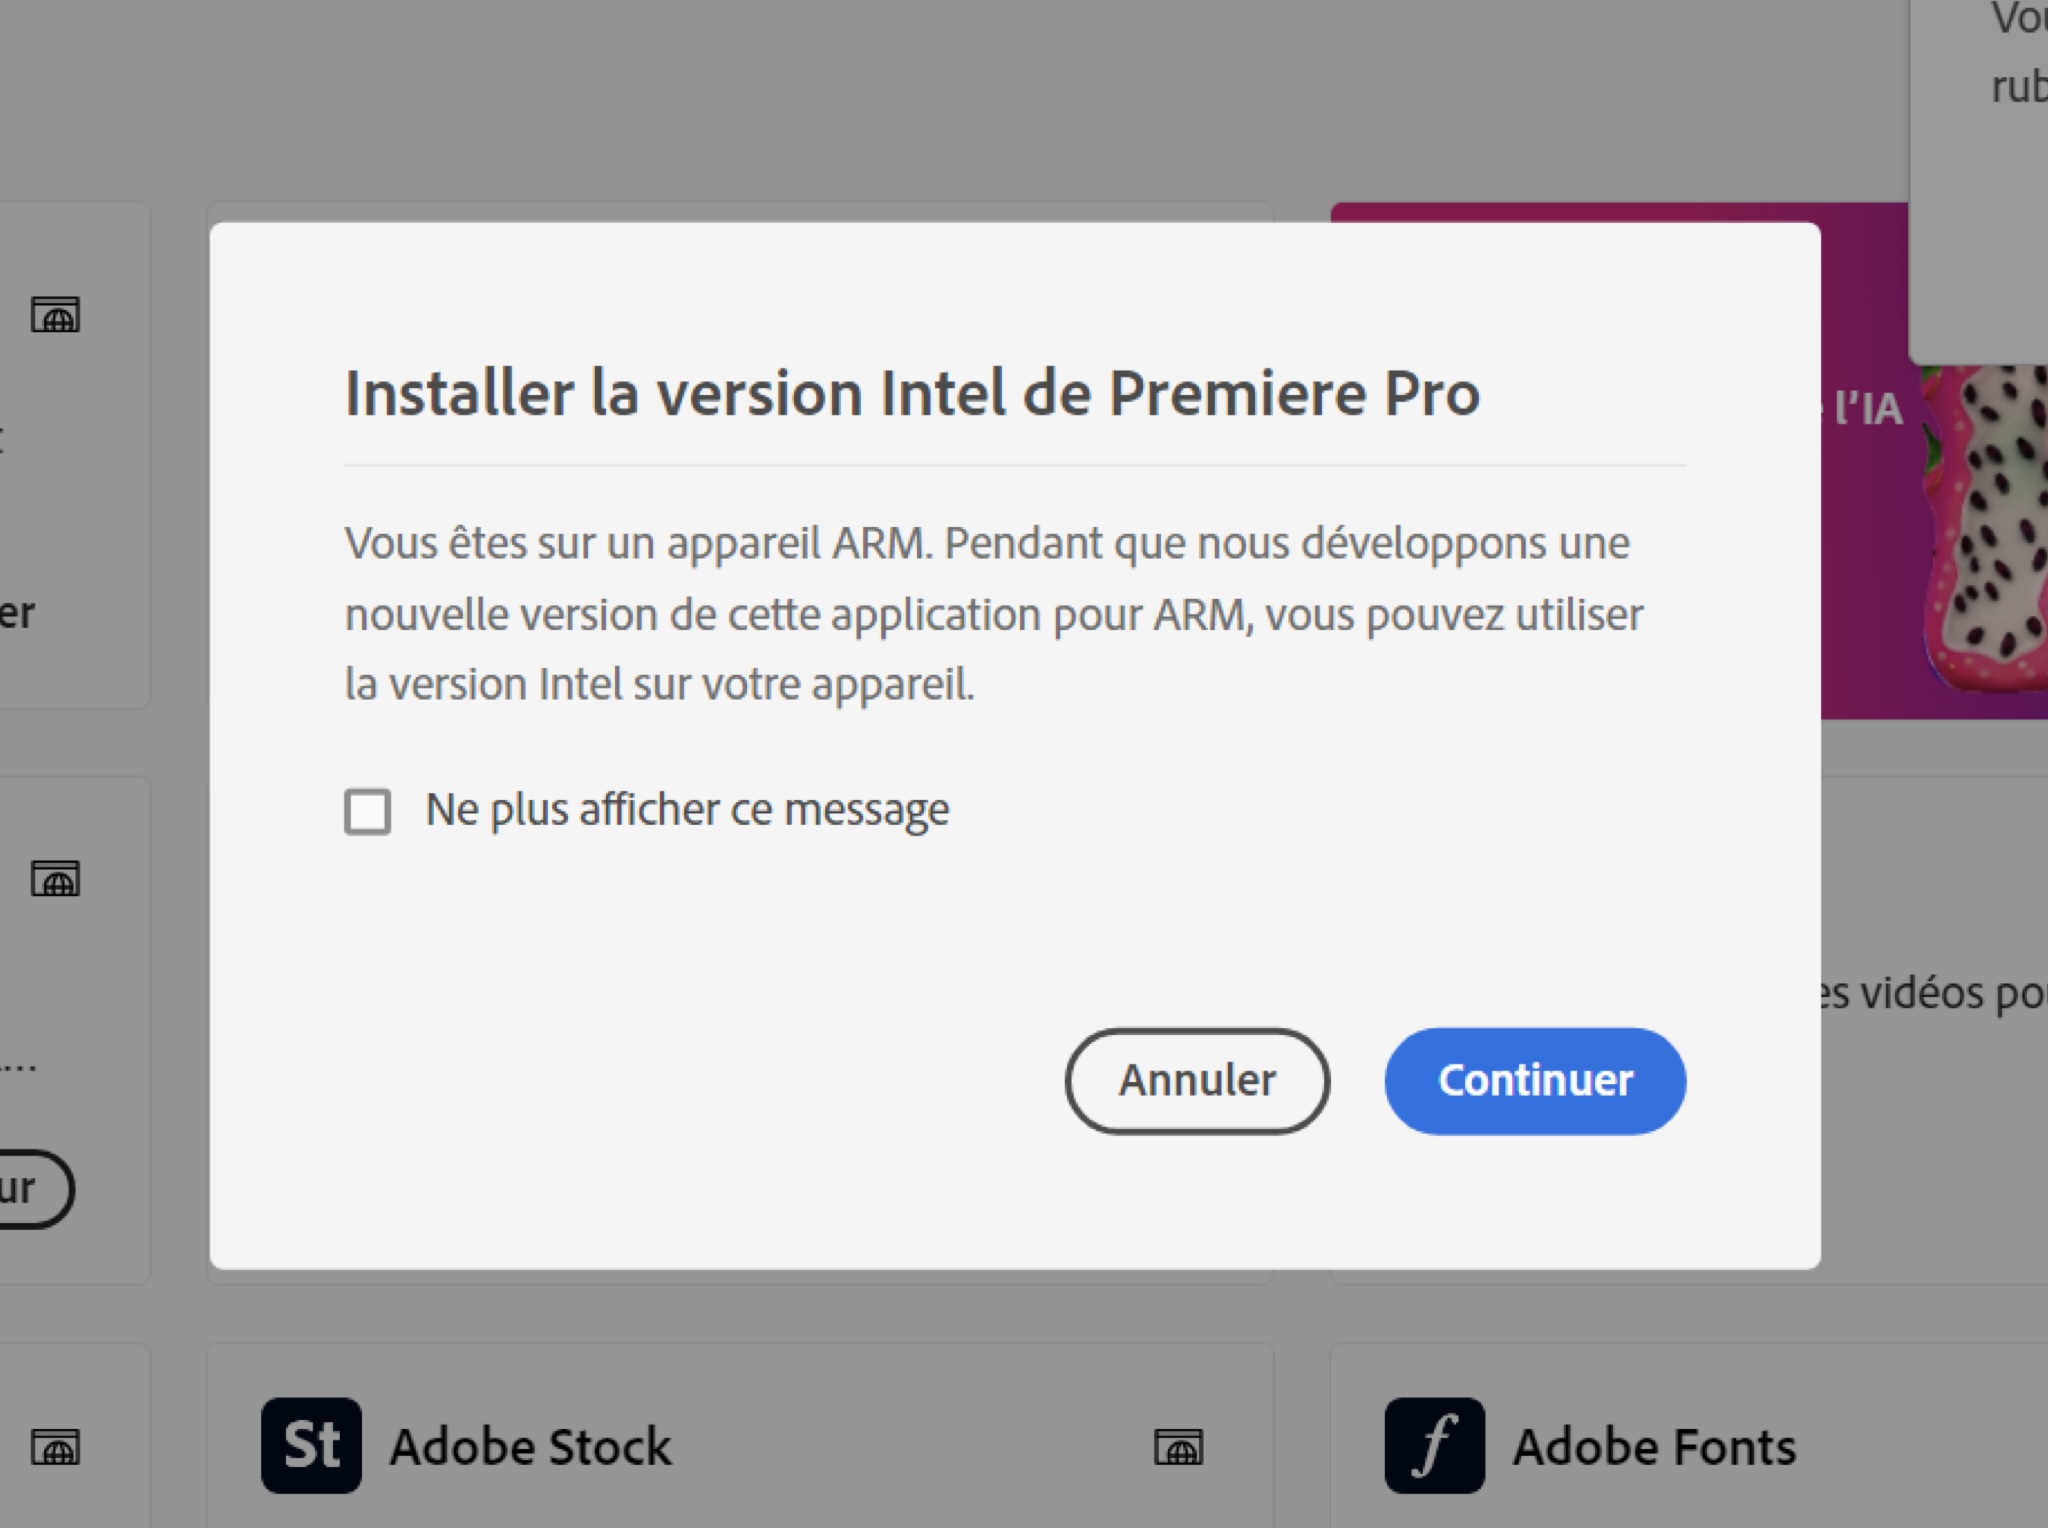The height and width of the screenshot is (1528, 2048).
Task: Check the "Ne plus afficher ce message" checkbox
Action: (x=367, y=811)
